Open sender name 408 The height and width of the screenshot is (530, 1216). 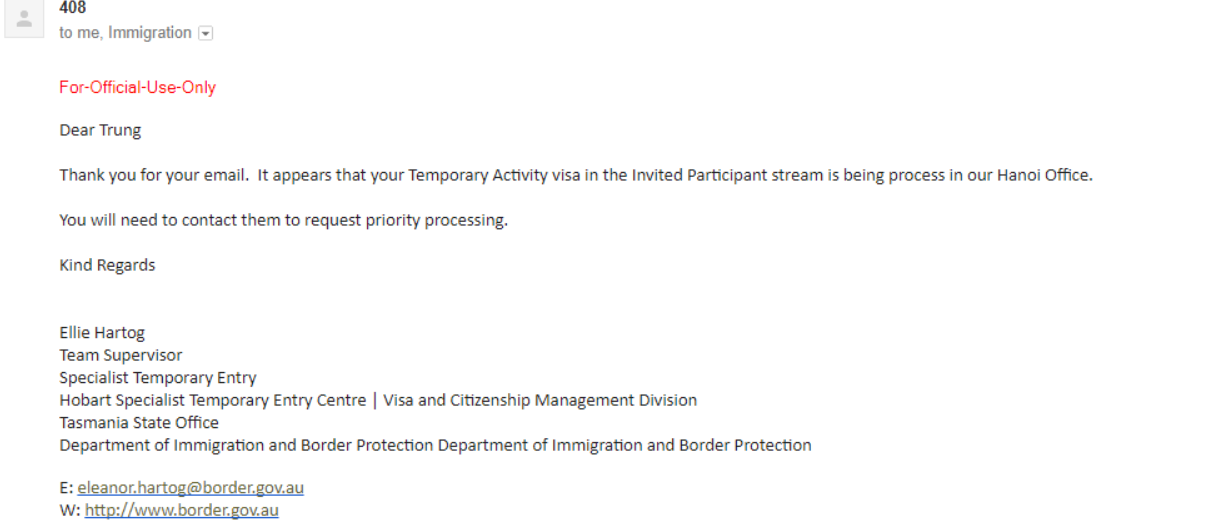(x=72, y=8)
